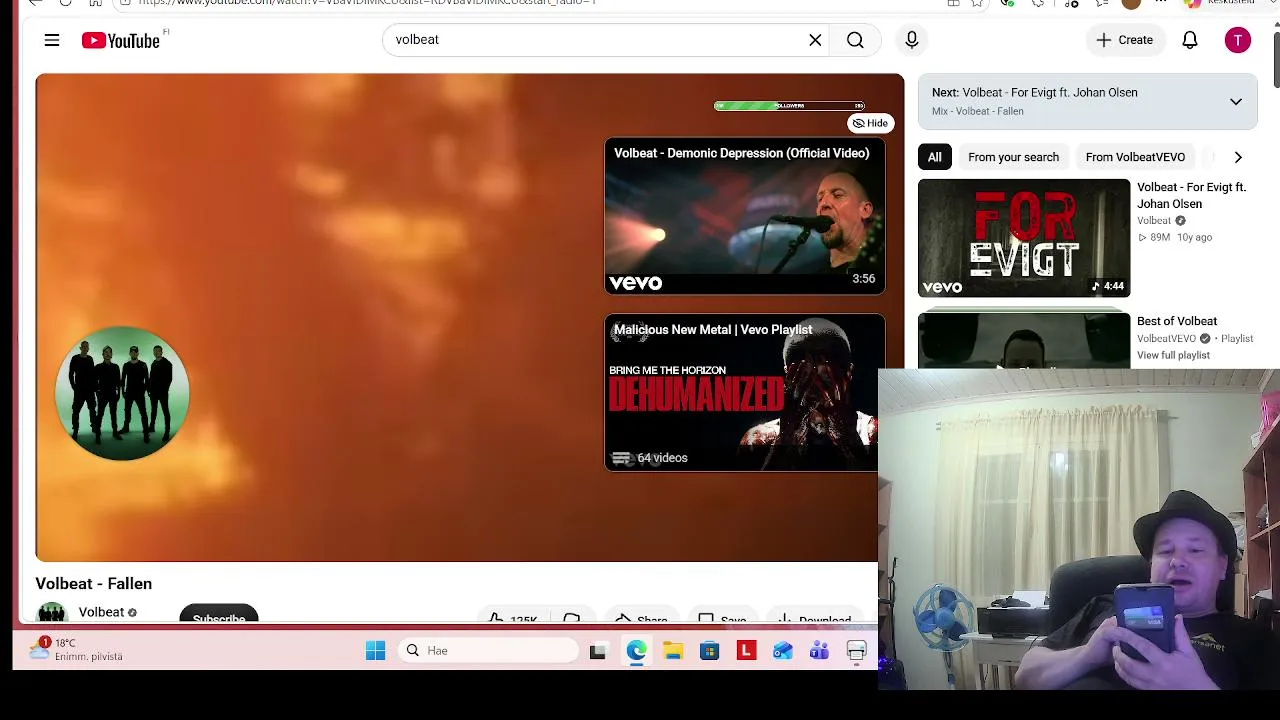Open Volbeat Demonic Depression end-screen video
This screenshot has height=720, width=1280.
tap(745, 216)
